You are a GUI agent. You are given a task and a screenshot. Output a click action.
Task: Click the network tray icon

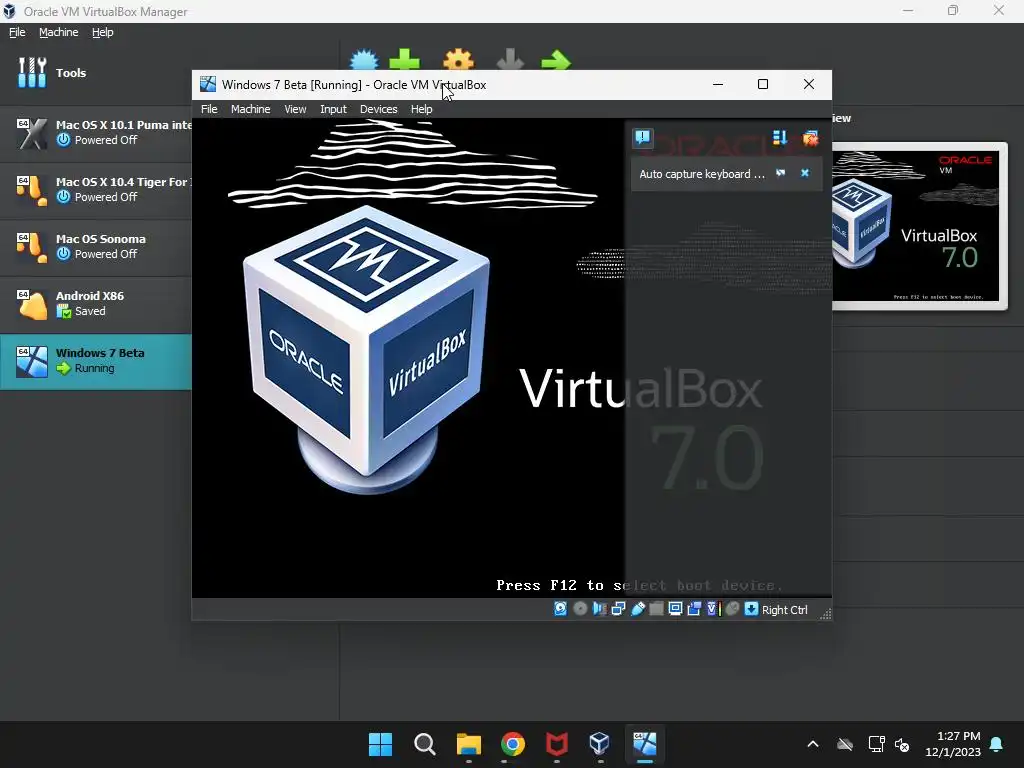click(876, 744)
